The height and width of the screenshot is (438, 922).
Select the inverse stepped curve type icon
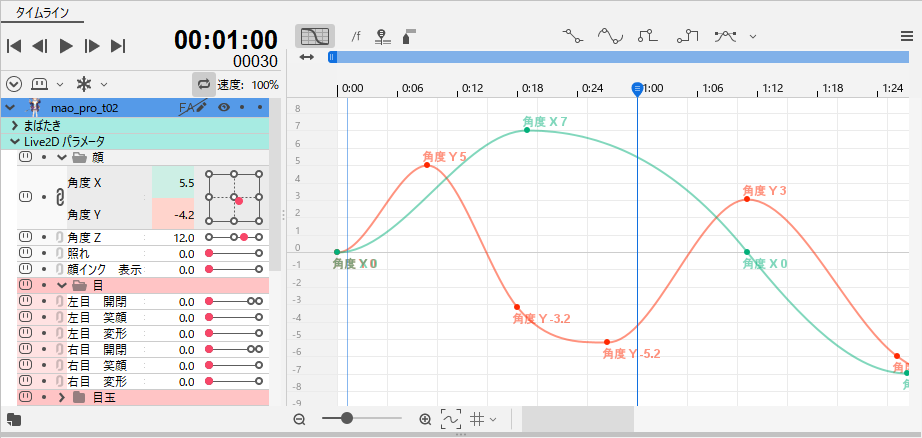687,36
